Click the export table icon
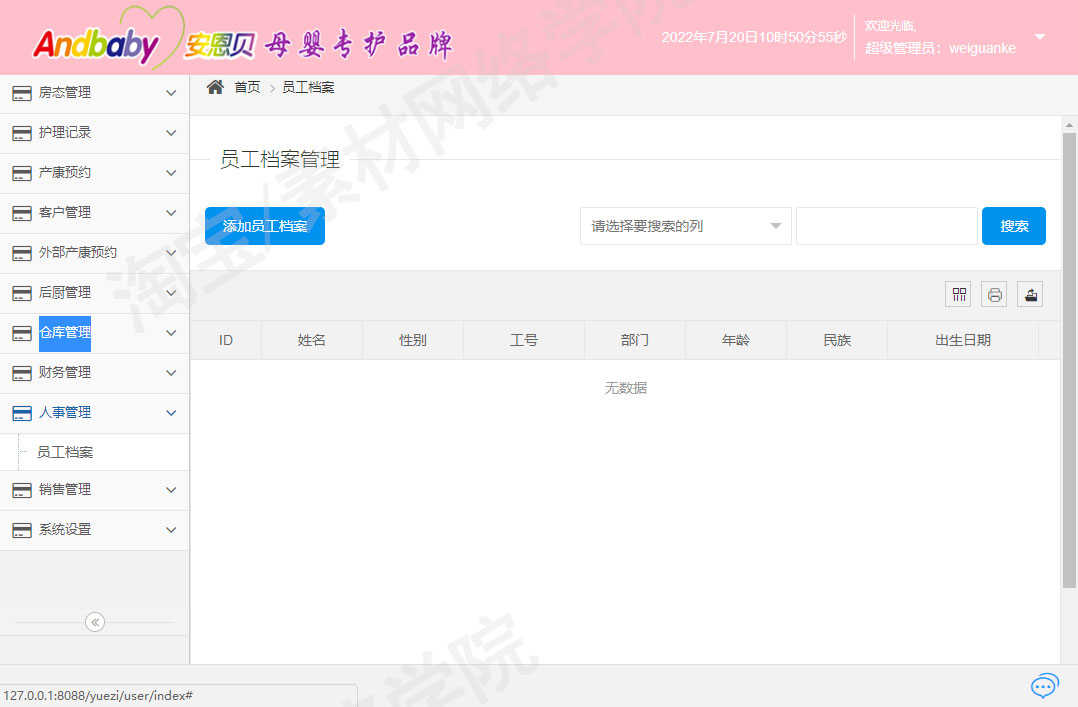 [1030, 295]
